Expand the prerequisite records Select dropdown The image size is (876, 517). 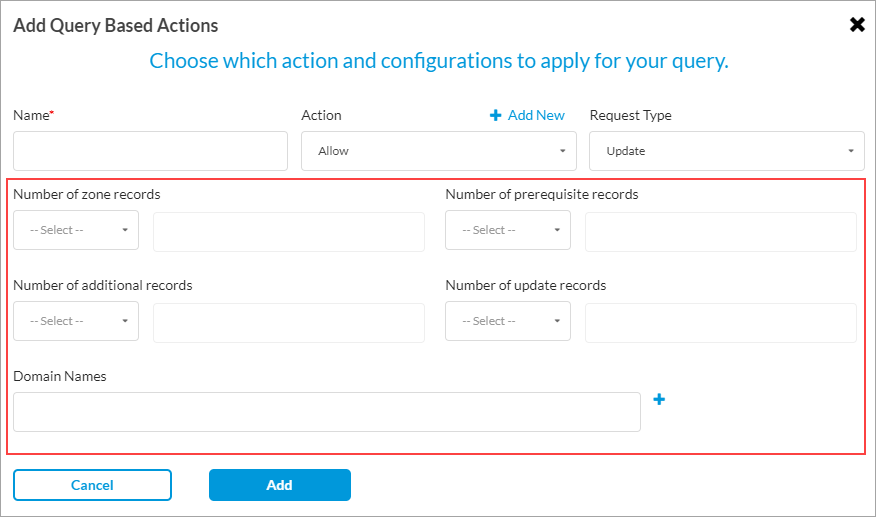[508, 230]
